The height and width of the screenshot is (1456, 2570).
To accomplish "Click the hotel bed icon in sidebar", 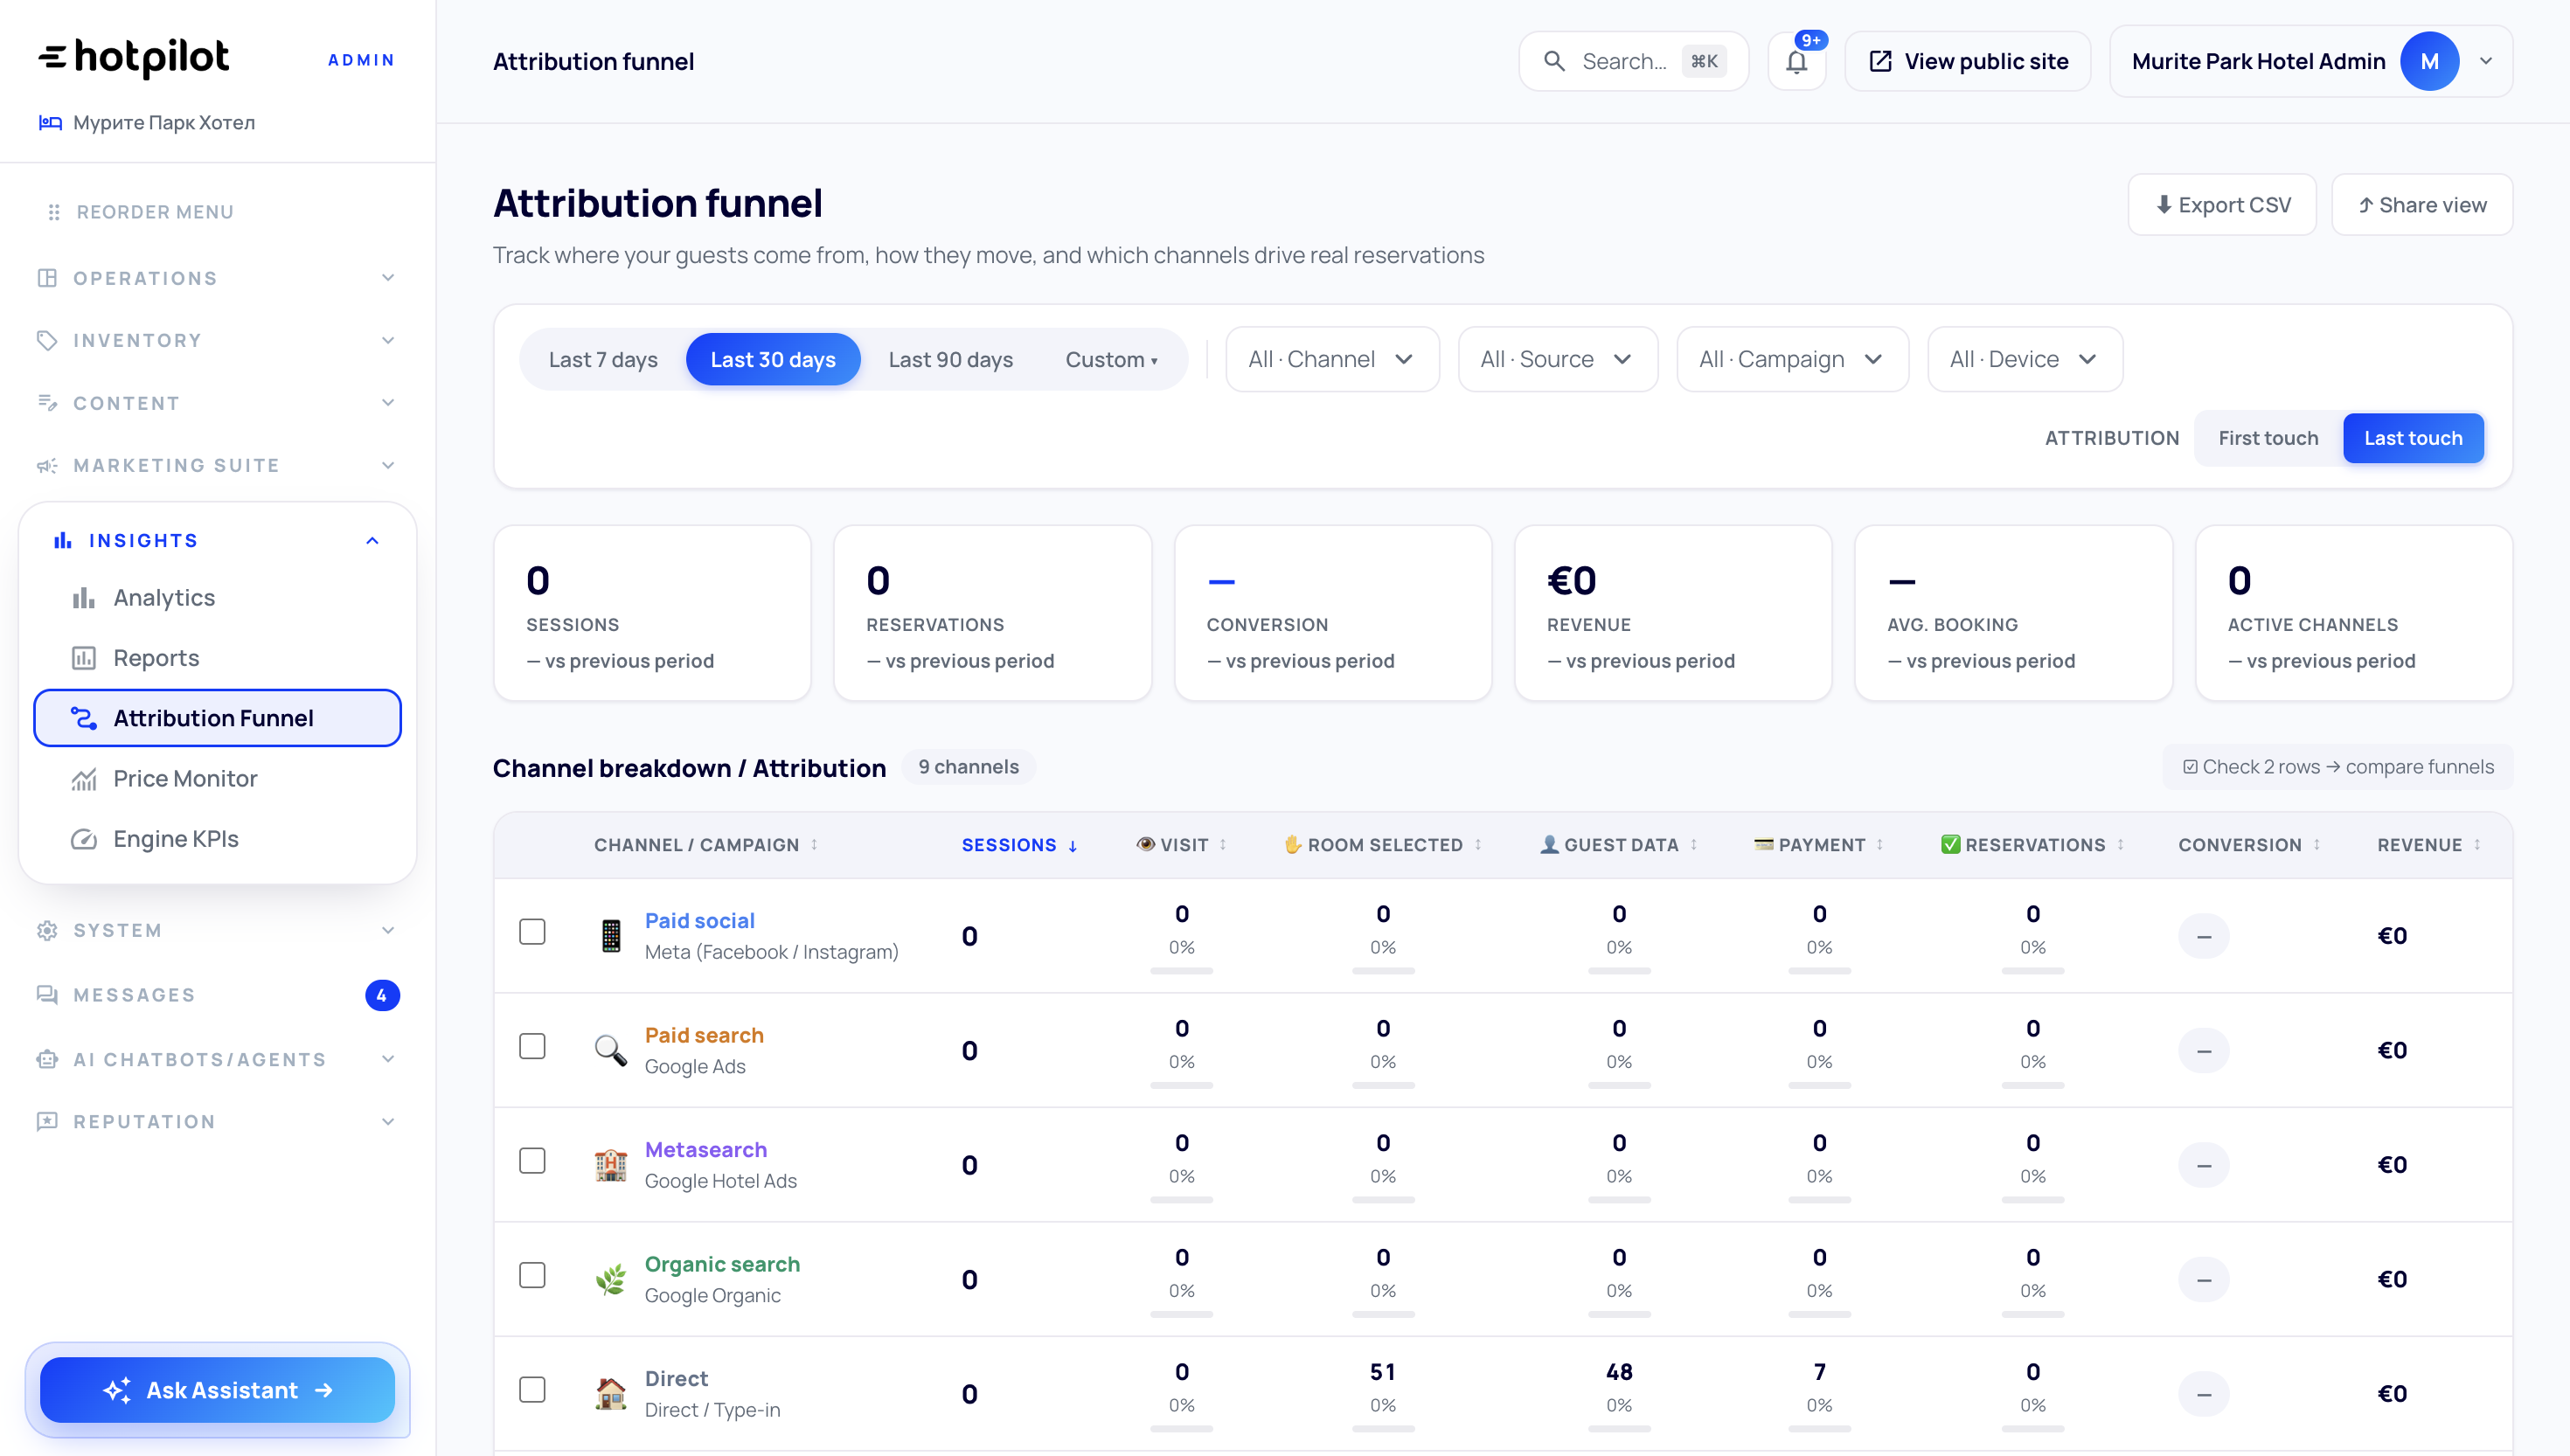I will coord(50,122).
